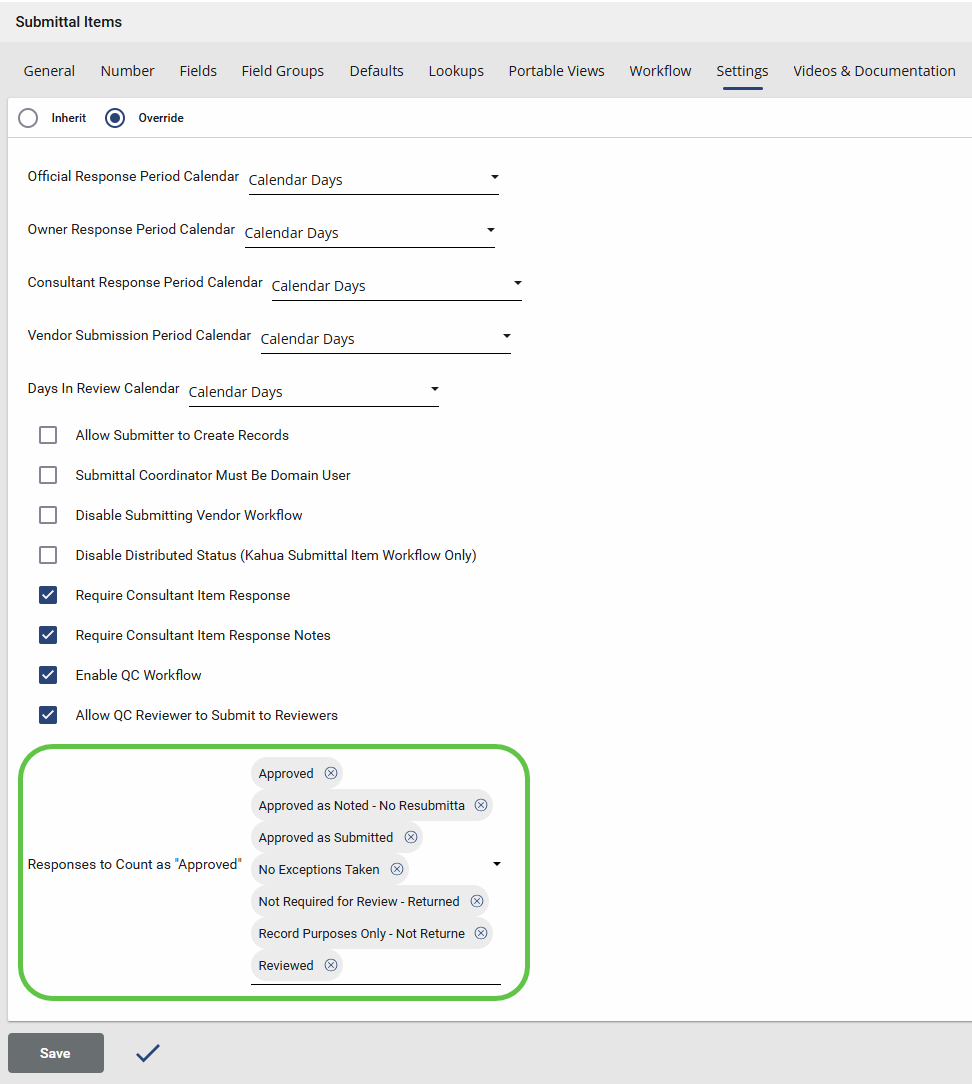Viewport: 972px width, 1084px height.
Task: Remove "Approved as Noted - No Resubmitta" chip
Action: 481,805
